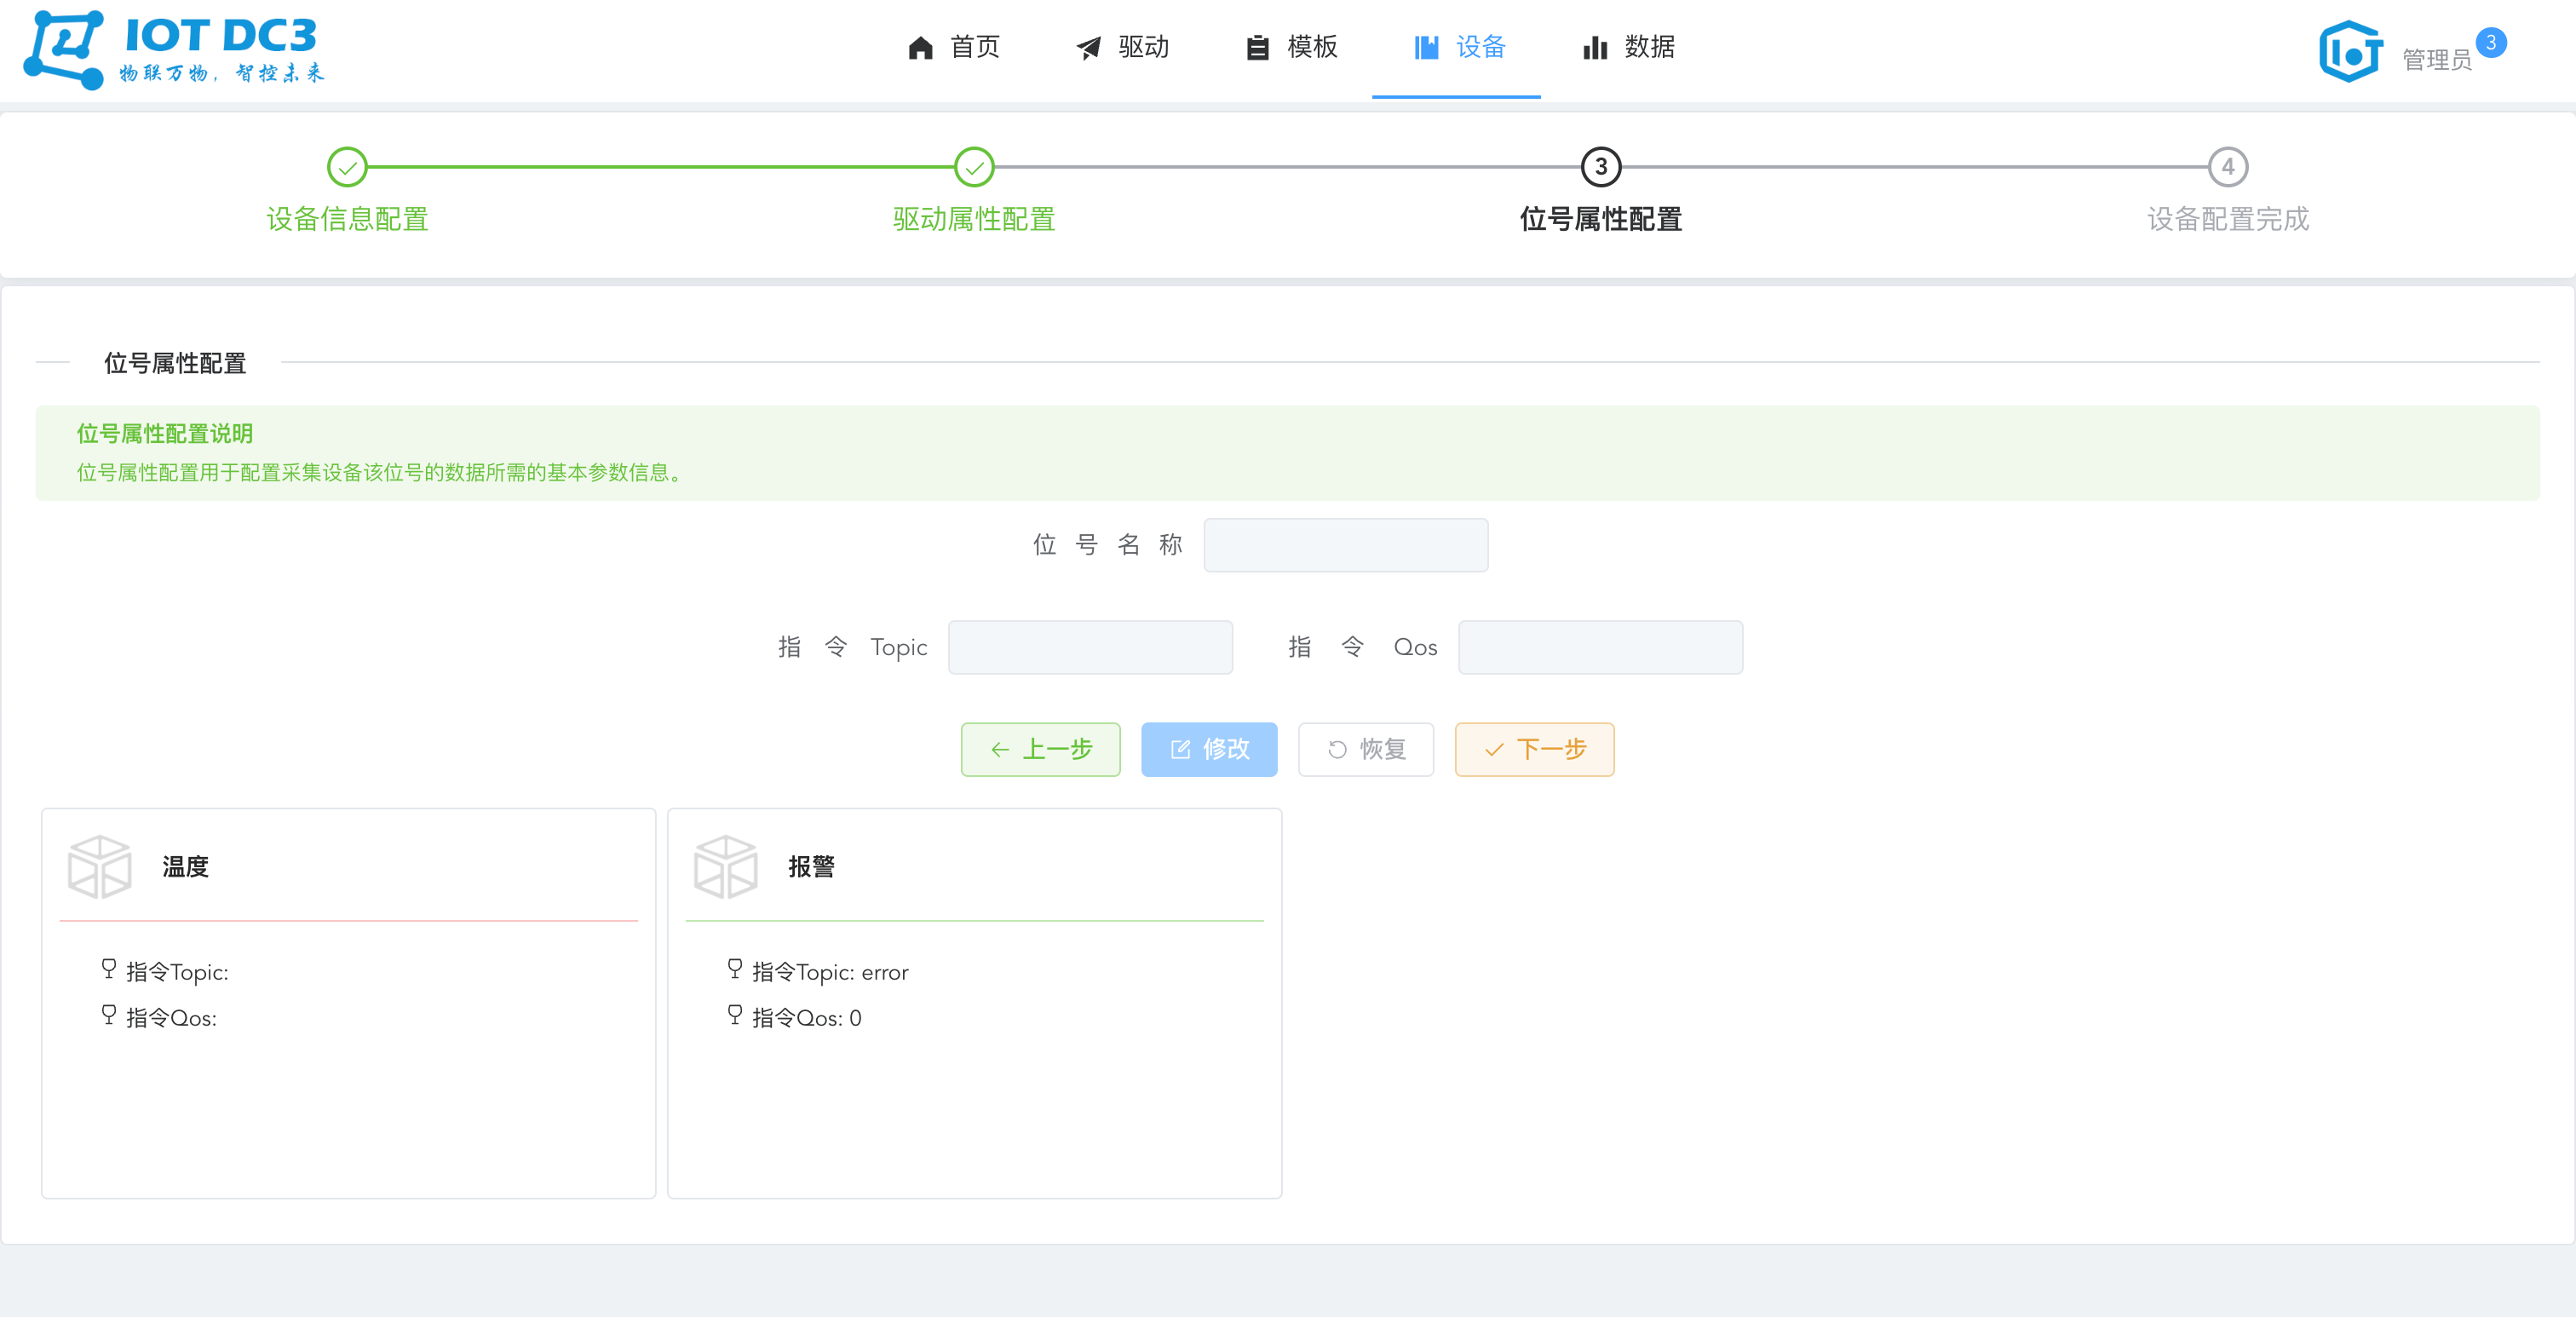Open the 管理员 user menu
The width and height of the screenshot is (2576, 1317).
2436,60
